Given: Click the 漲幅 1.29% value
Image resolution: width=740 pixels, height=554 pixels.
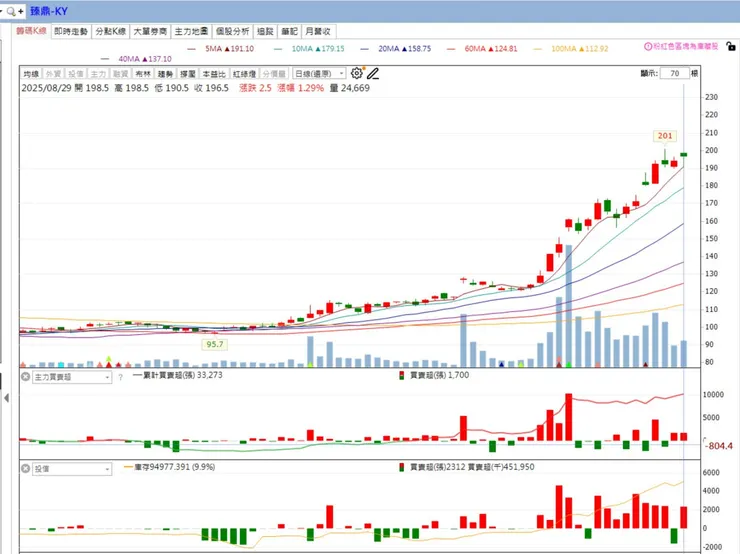Looking at the screenshot, I should point(301,88).
